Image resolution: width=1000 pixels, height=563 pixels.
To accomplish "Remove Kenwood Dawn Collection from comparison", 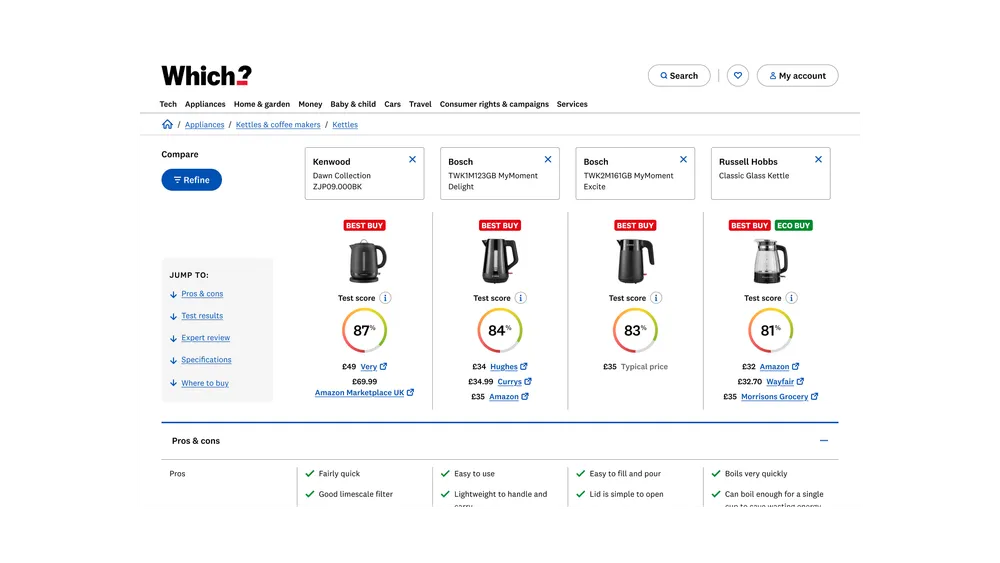I will click(x=412, y=160).
